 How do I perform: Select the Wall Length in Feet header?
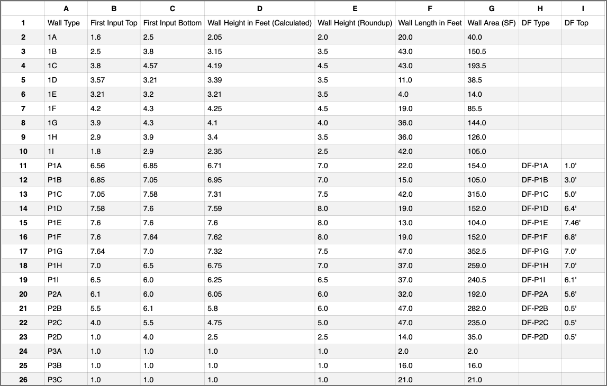(x=430, y=23)
